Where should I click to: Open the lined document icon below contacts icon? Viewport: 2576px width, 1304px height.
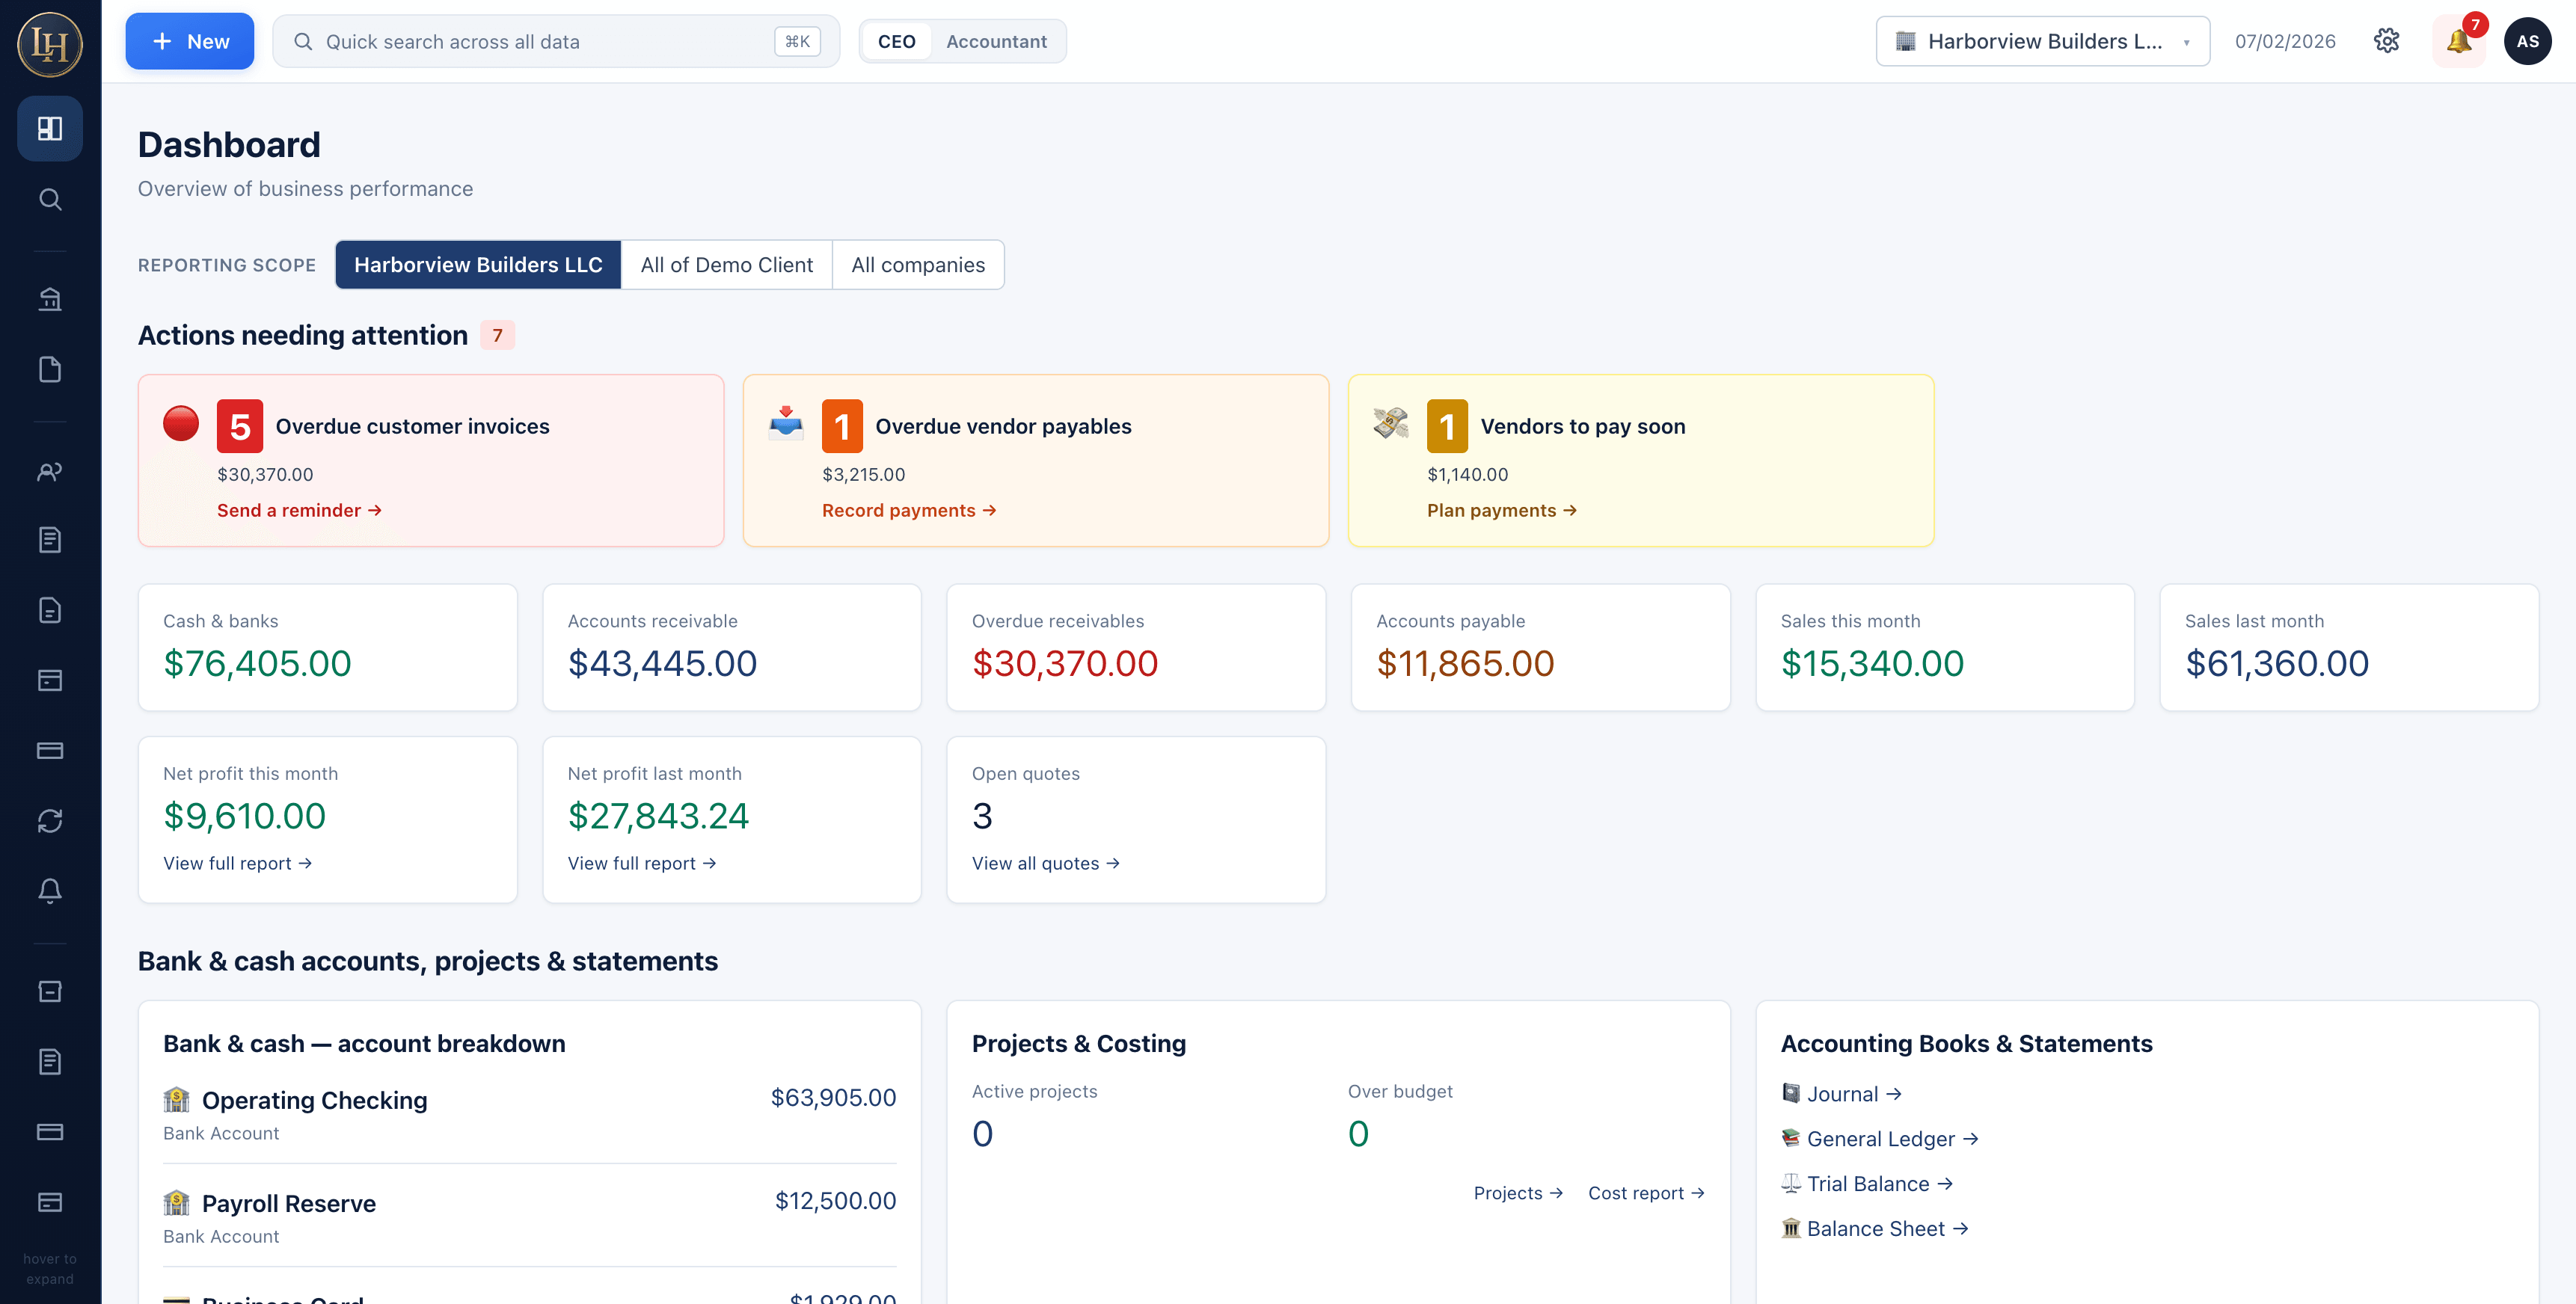pyautogui.click(x=50, y=540)
